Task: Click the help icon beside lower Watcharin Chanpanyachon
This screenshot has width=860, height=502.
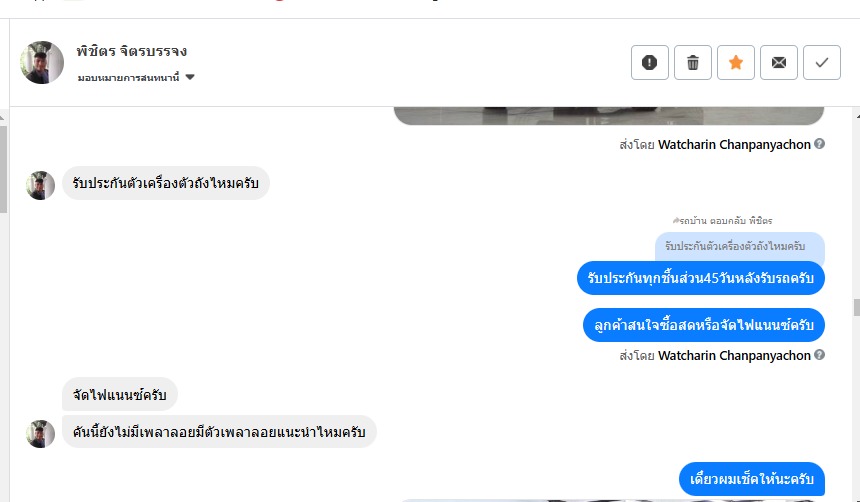Action: 819,355
